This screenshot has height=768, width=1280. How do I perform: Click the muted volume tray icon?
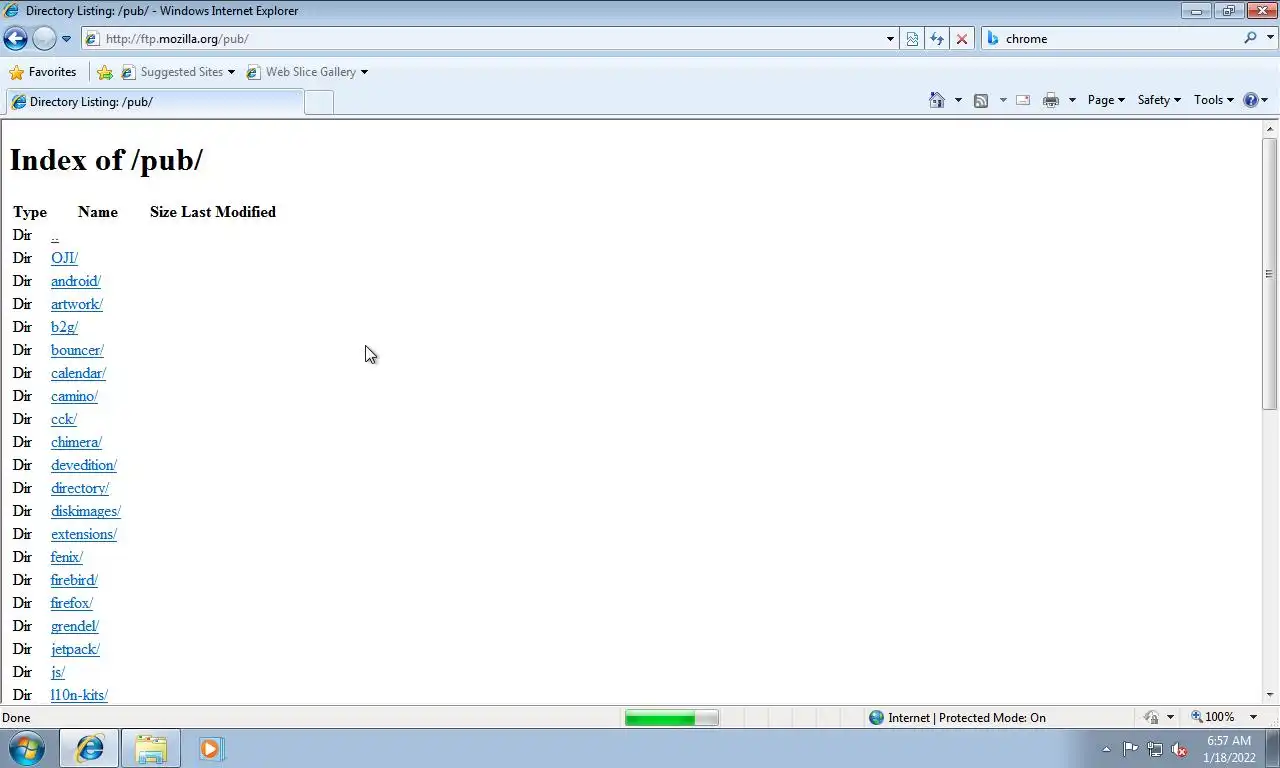pos(1179,749)
